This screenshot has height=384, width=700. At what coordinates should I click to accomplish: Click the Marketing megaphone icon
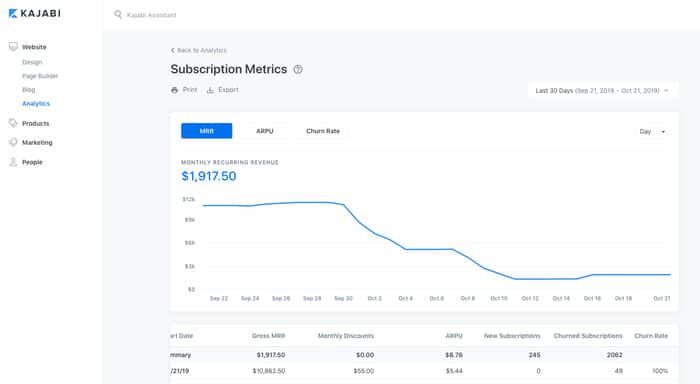tap(13, 142)
